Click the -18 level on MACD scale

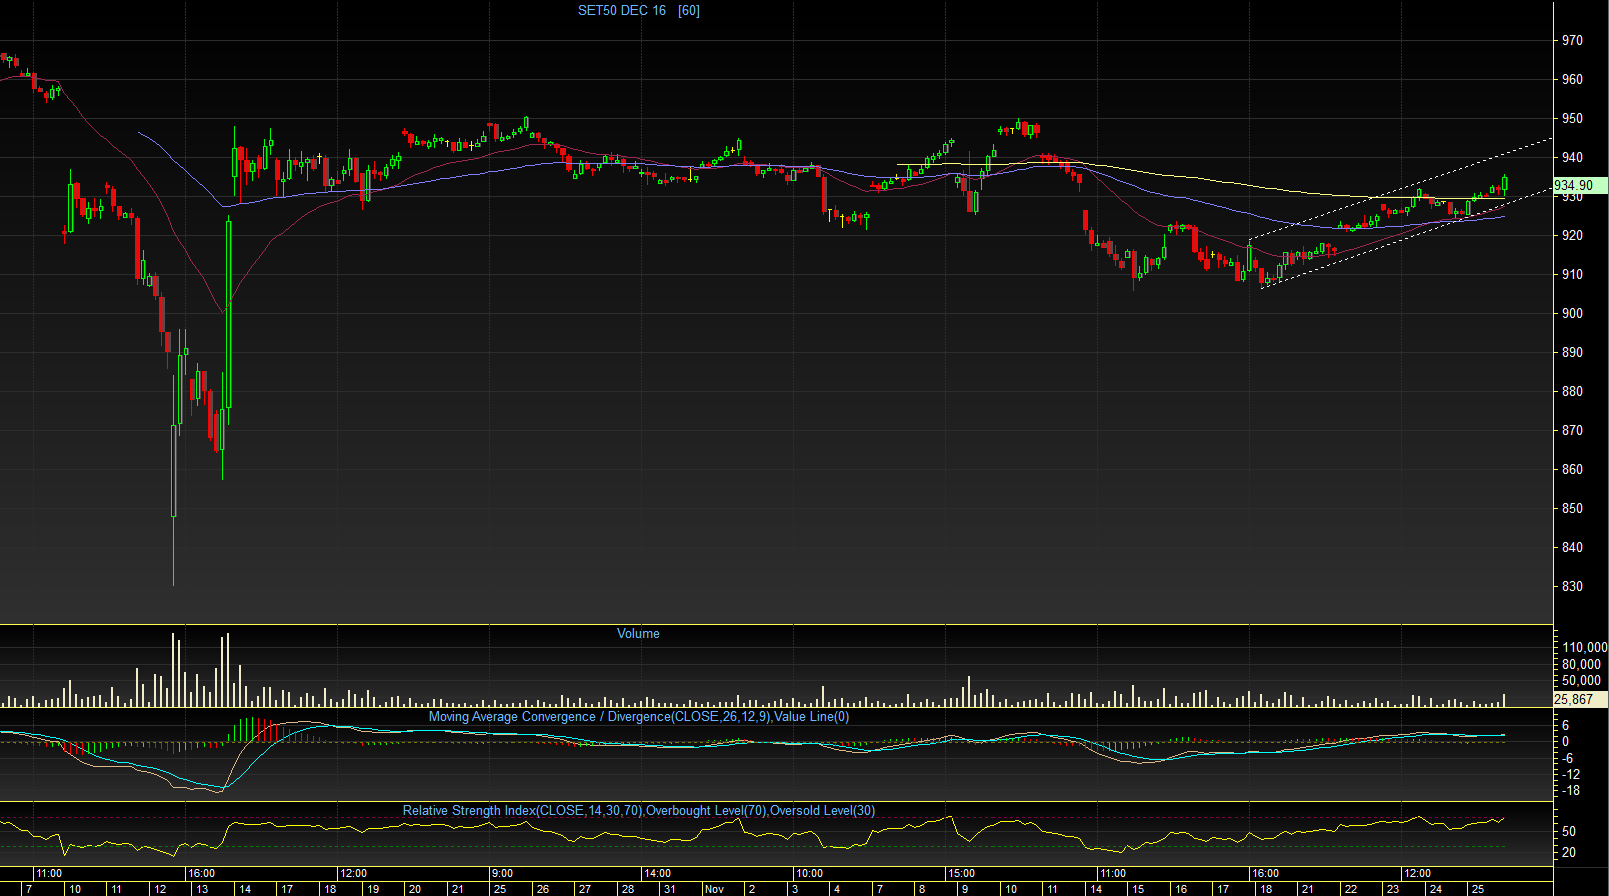1571,791
